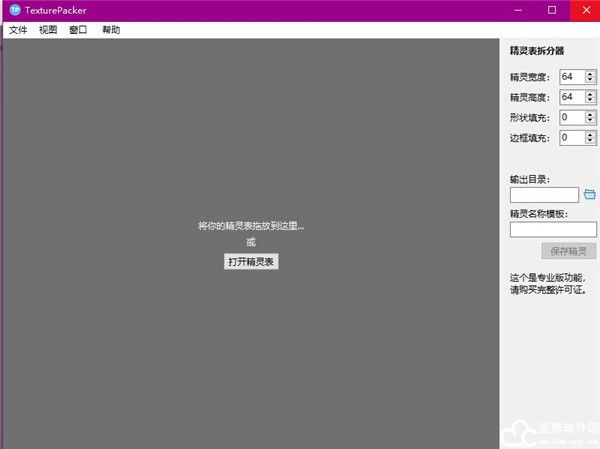The width and height of the screenshot is (600, 449).
Task: Click the 这个是专业版功能 notice text
Action: click(548, 284)
